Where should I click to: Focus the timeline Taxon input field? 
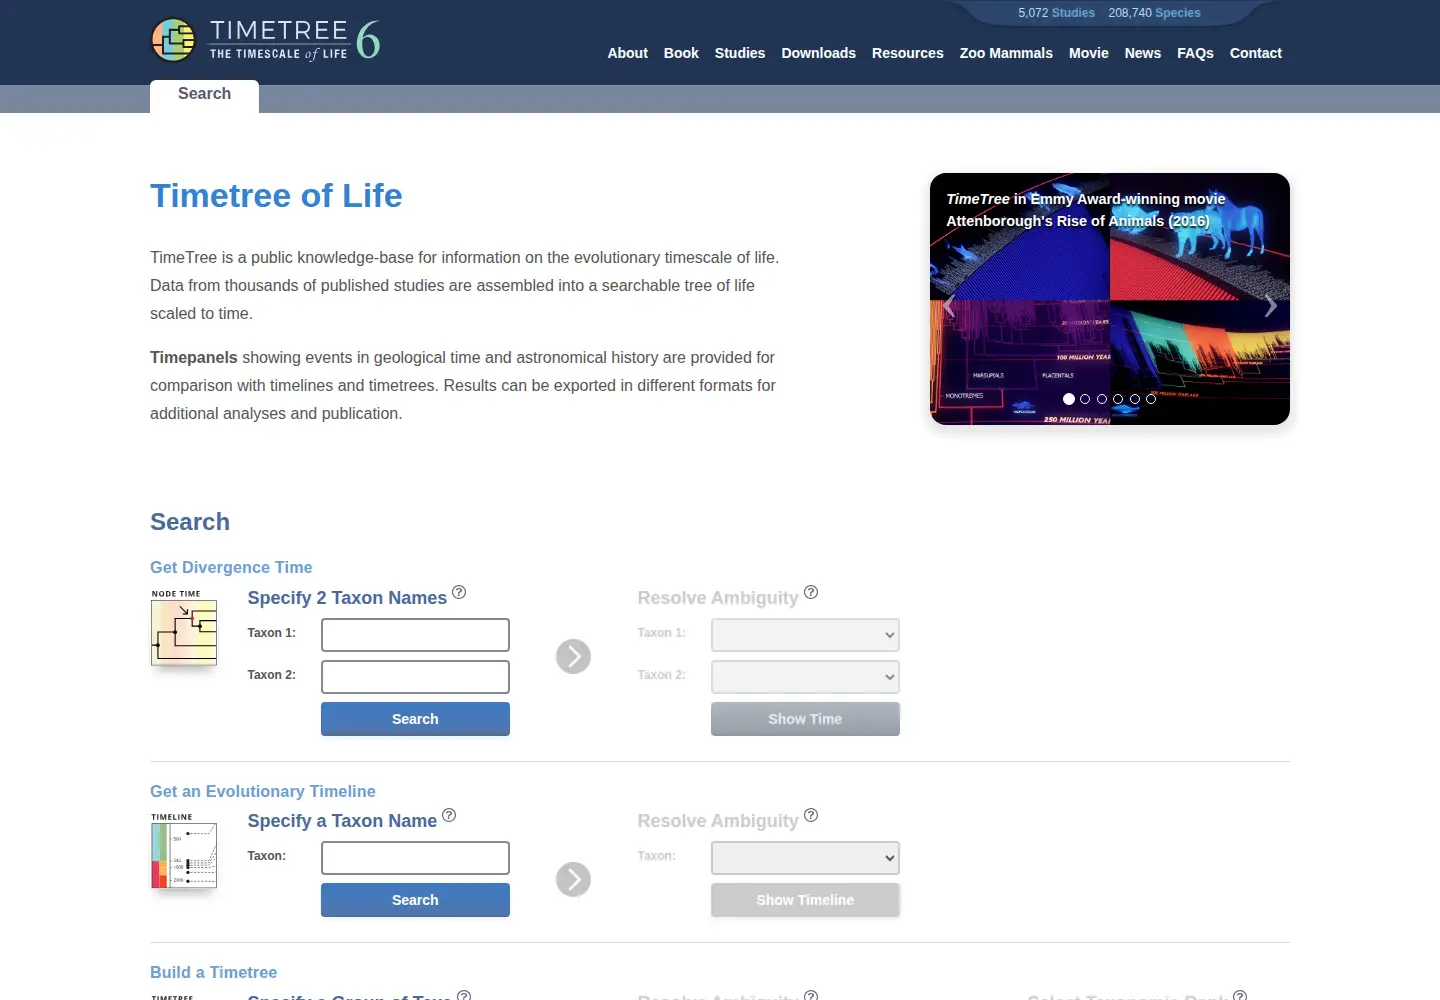tap(415, 858)
